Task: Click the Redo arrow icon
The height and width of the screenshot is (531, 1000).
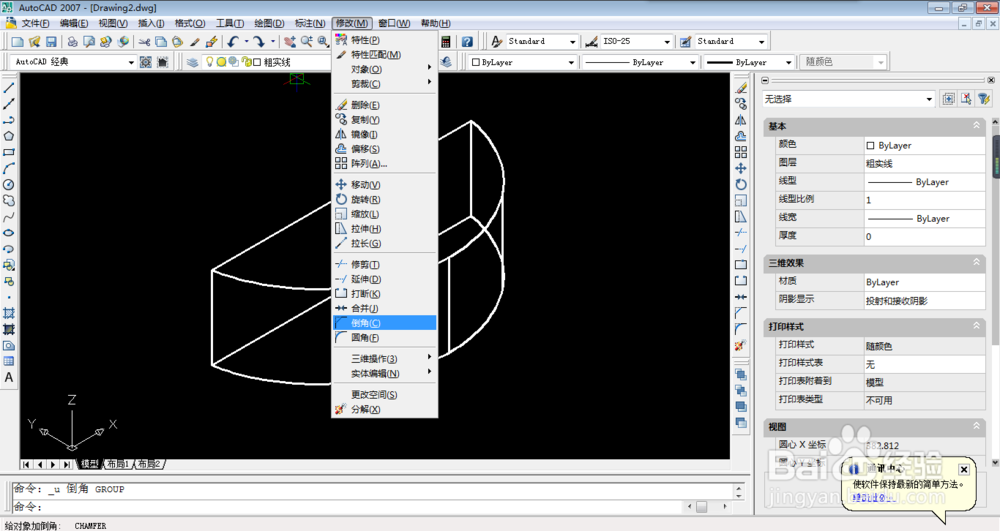Action: [259, 41]
